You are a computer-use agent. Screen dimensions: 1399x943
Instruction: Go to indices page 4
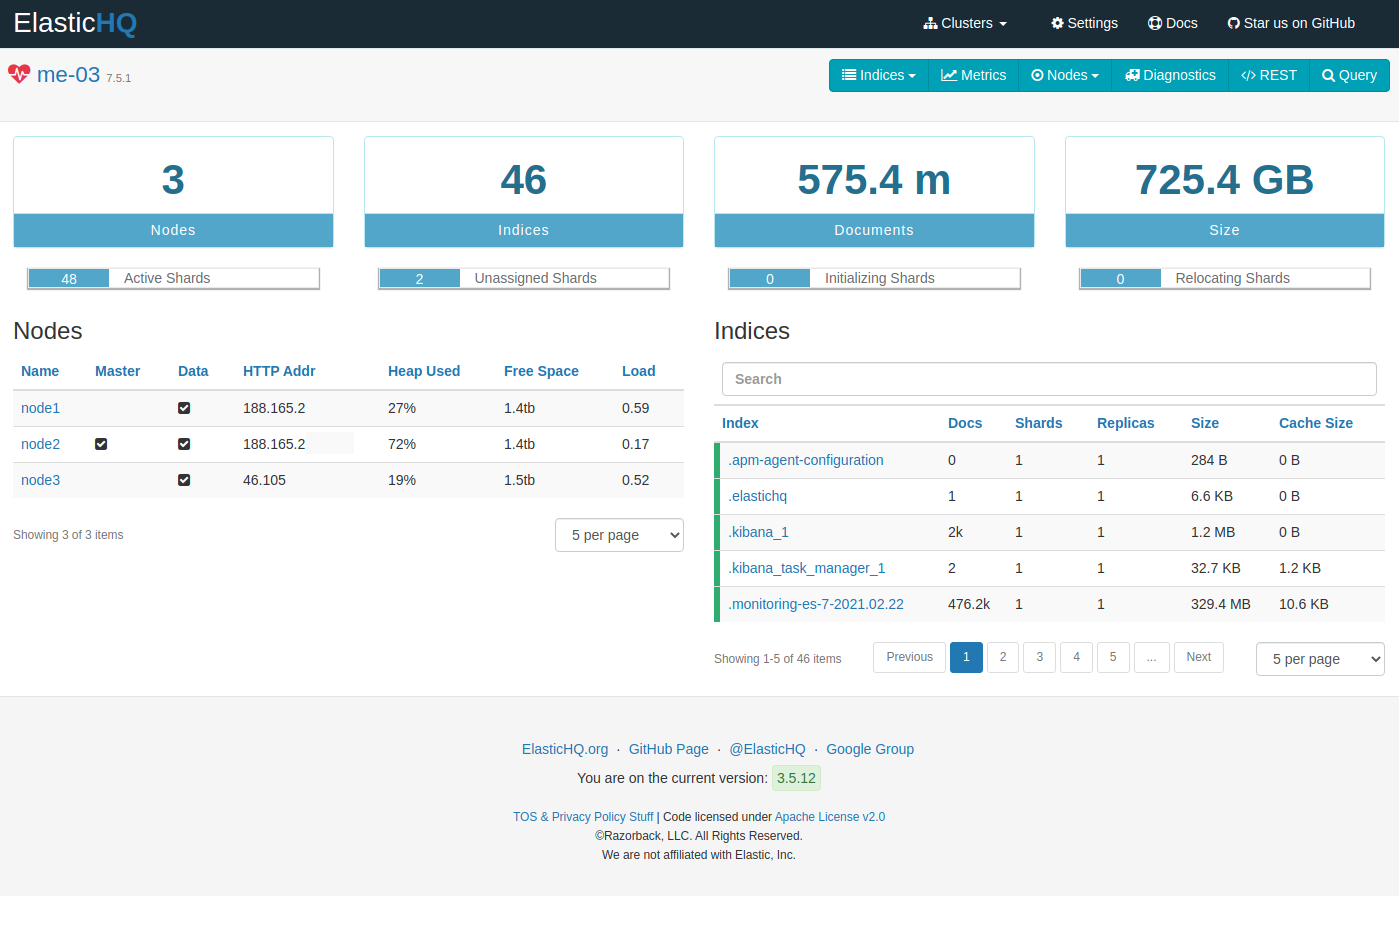tap(1076, 657)
